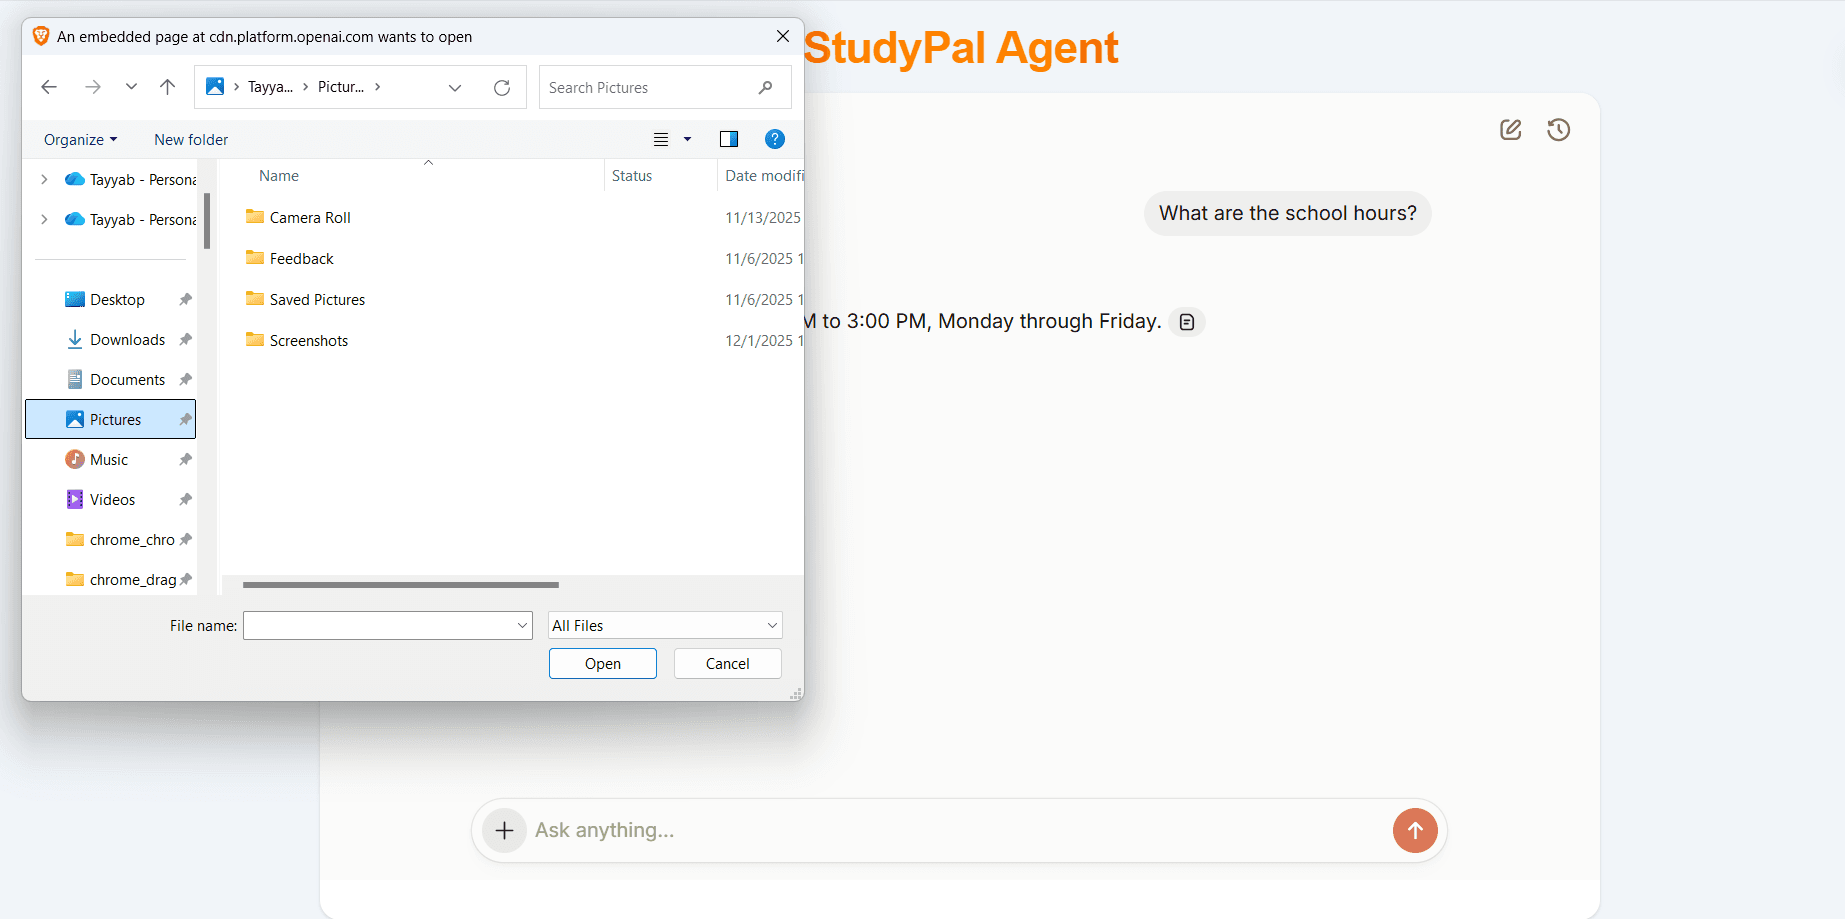Click the navigation pane vertical scrollbar
The width and height of the screenshot is (1845, 919).
click(207, 220)
